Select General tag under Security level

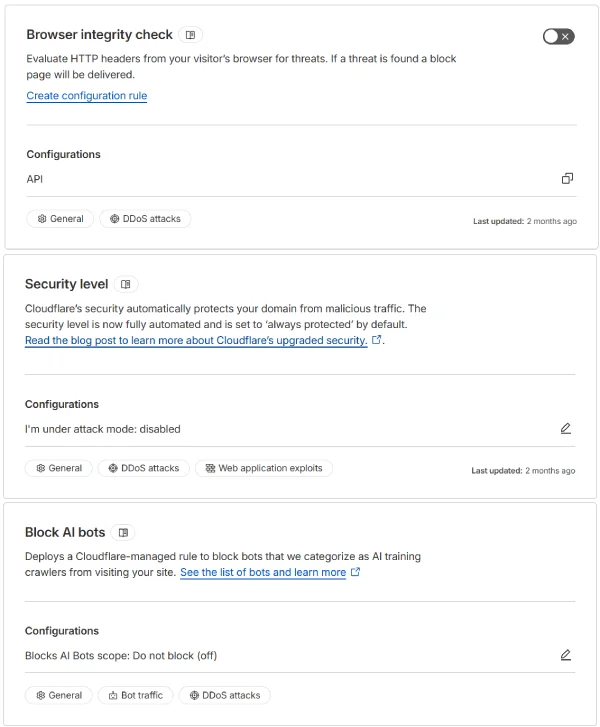pos(59,468)
